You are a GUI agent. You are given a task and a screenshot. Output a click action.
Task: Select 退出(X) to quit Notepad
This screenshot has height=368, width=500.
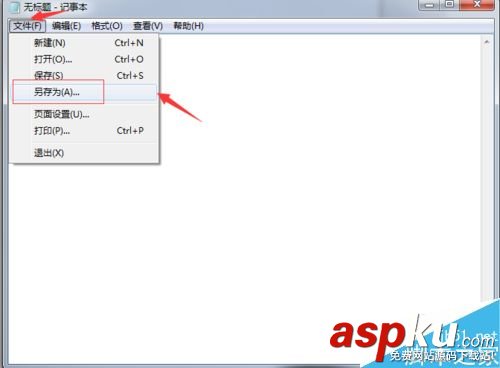[x=85, y=153]
